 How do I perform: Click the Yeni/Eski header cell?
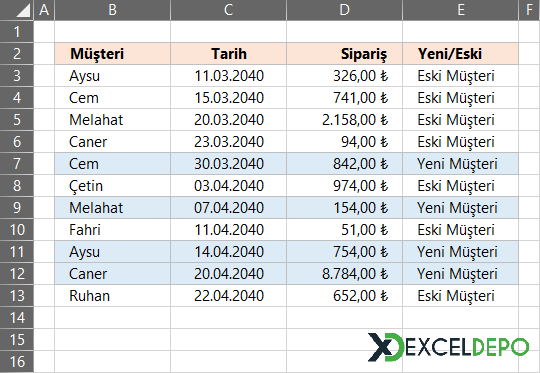pyautogui.click(x=460, y=54)
